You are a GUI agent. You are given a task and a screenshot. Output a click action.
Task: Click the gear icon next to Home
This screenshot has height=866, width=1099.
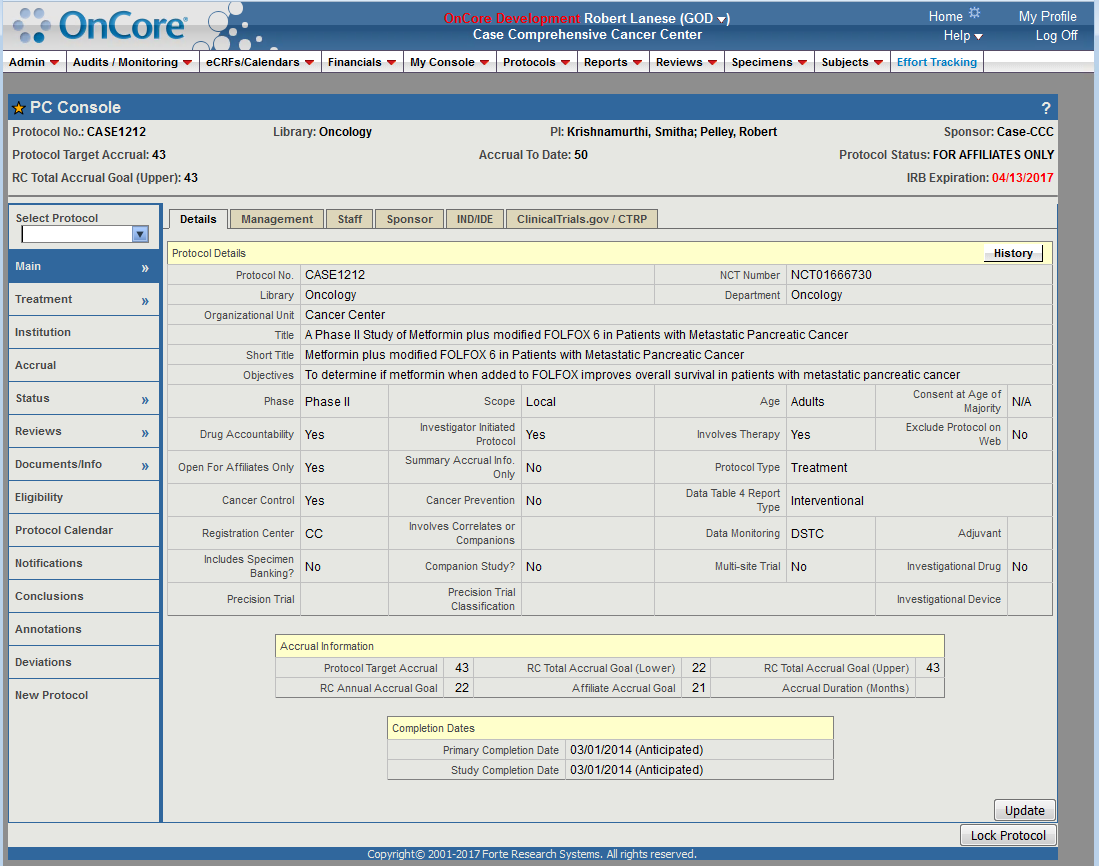pos(975,12)
